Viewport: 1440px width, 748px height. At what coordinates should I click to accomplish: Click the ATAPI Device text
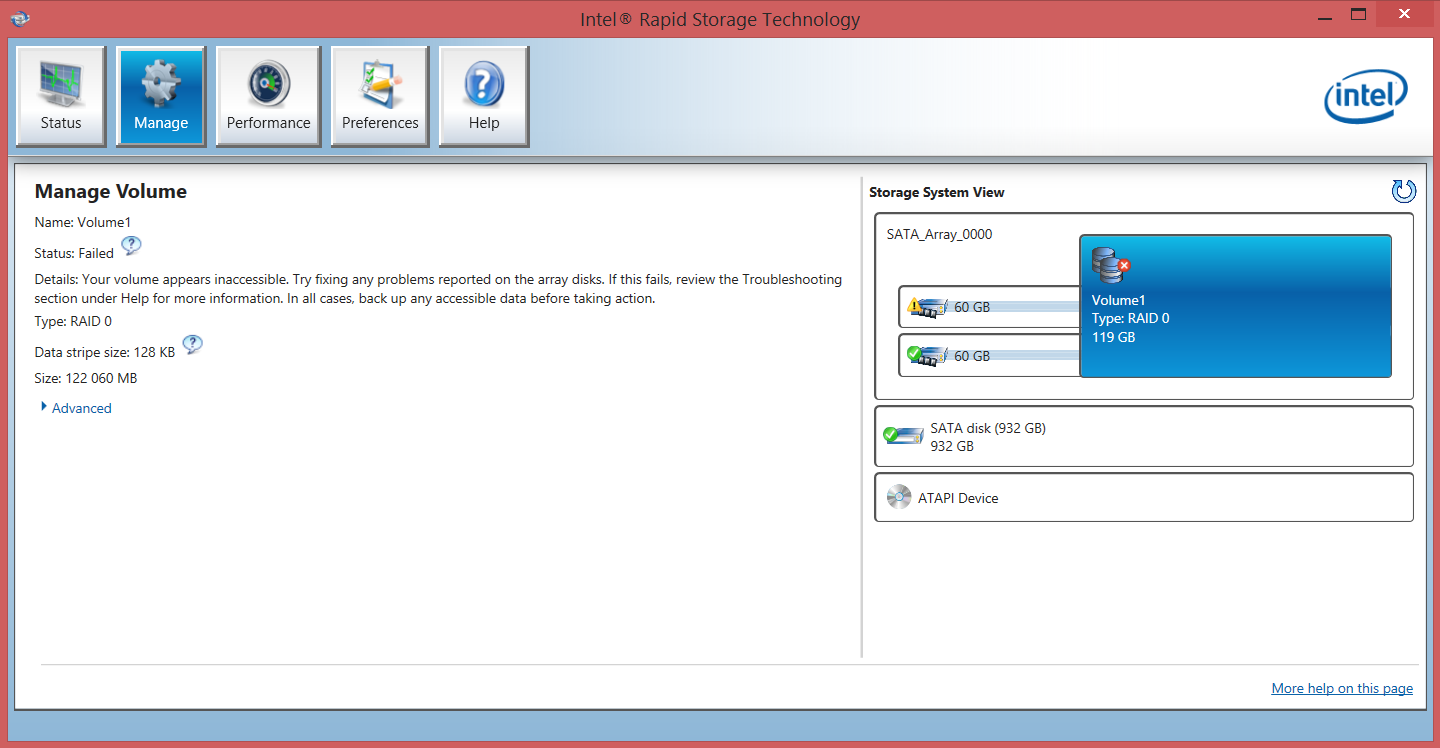coord(958,498)
